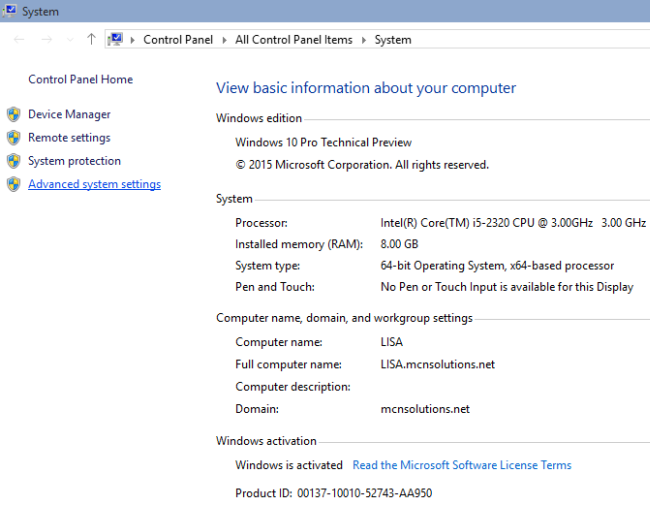The width and height of the screenshot is (650, 505).
Task: Click the Back arrow navigation button
Action: tap(19, 39)
